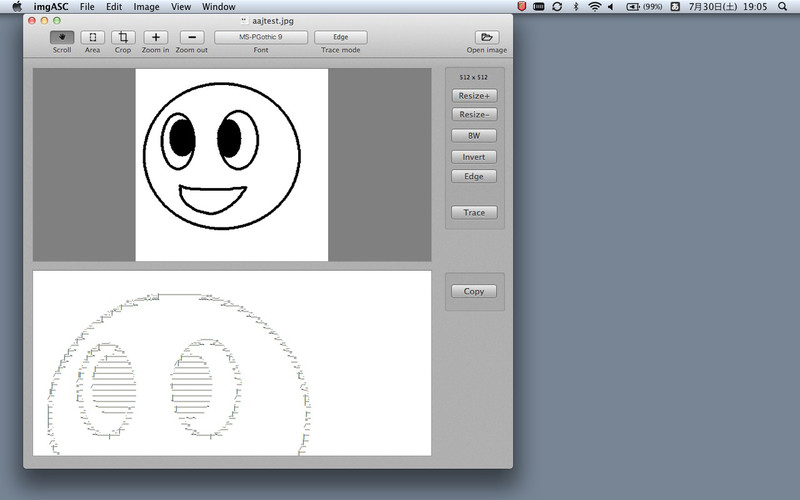Click the green zoom window button
This screenshot has height=500, width=800.
pos(57,21)
